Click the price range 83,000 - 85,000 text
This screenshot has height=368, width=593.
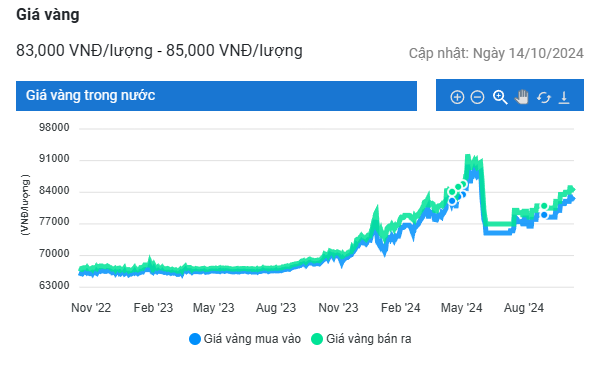coord(159,51)
